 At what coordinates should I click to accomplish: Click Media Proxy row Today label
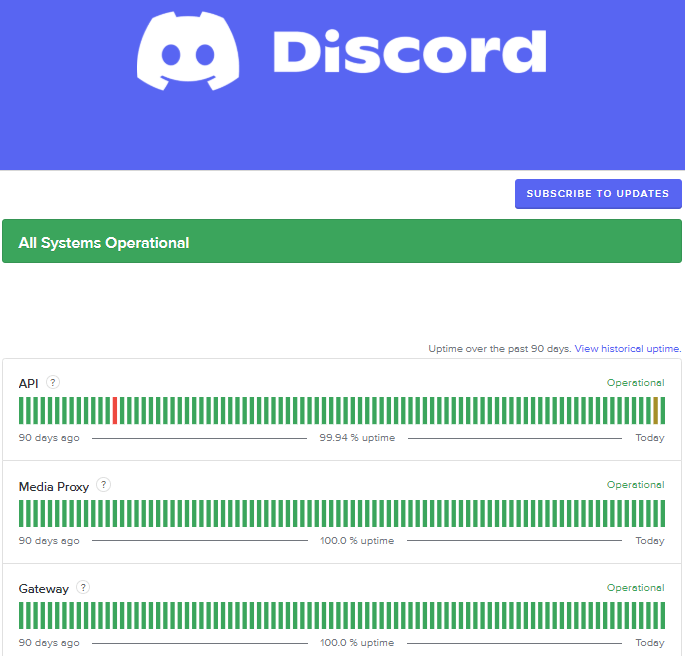click(650, 541)
